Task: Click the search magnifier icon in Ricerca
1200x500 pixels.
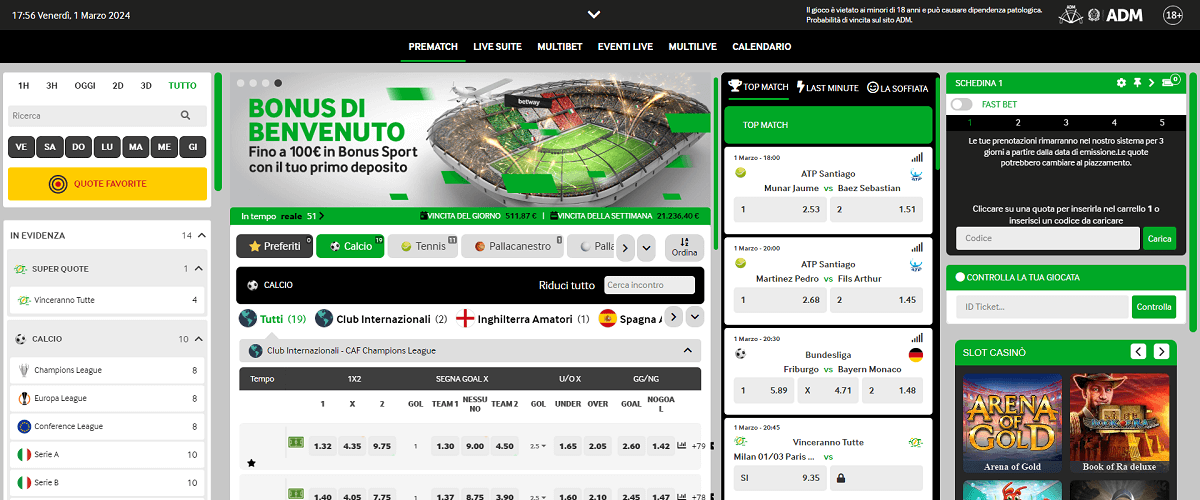Action: pyautogui.click(x=186, y=116)
